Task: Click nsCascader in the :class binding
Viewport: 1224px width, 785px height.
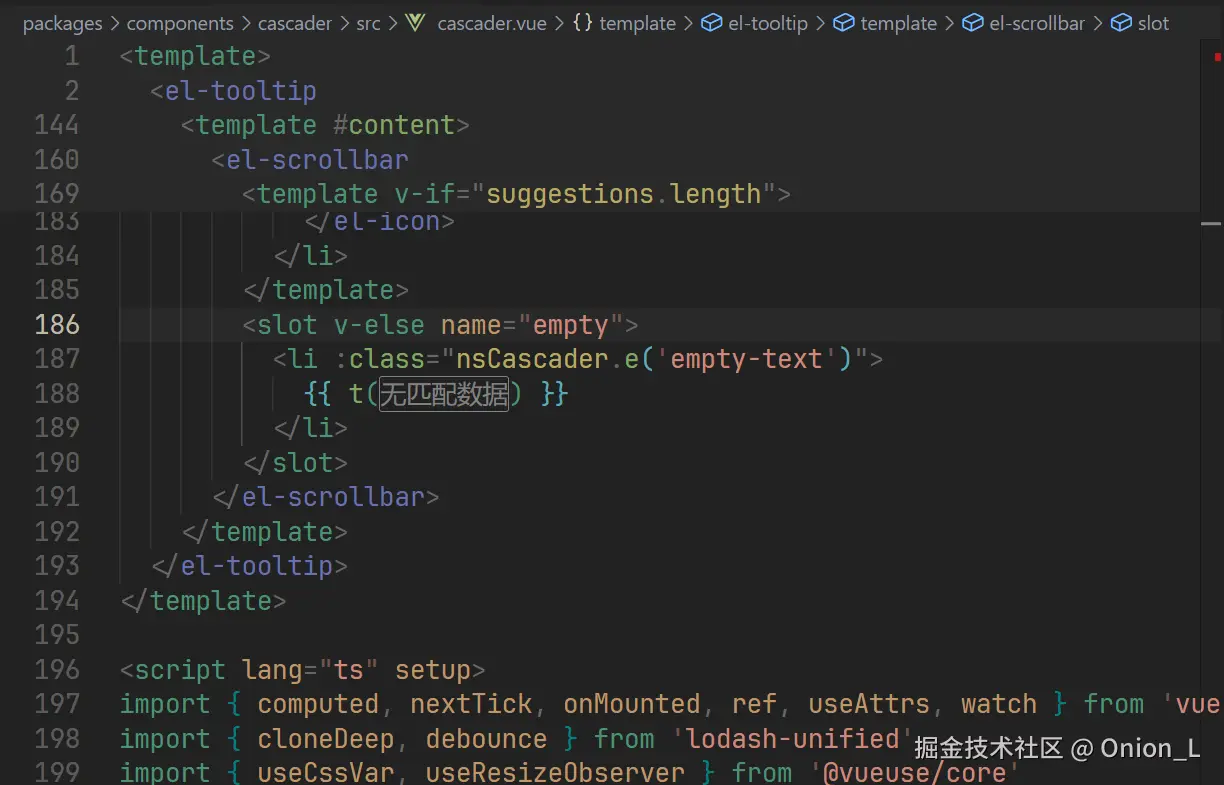Action: pyautogui.click(x=532, y=359)
